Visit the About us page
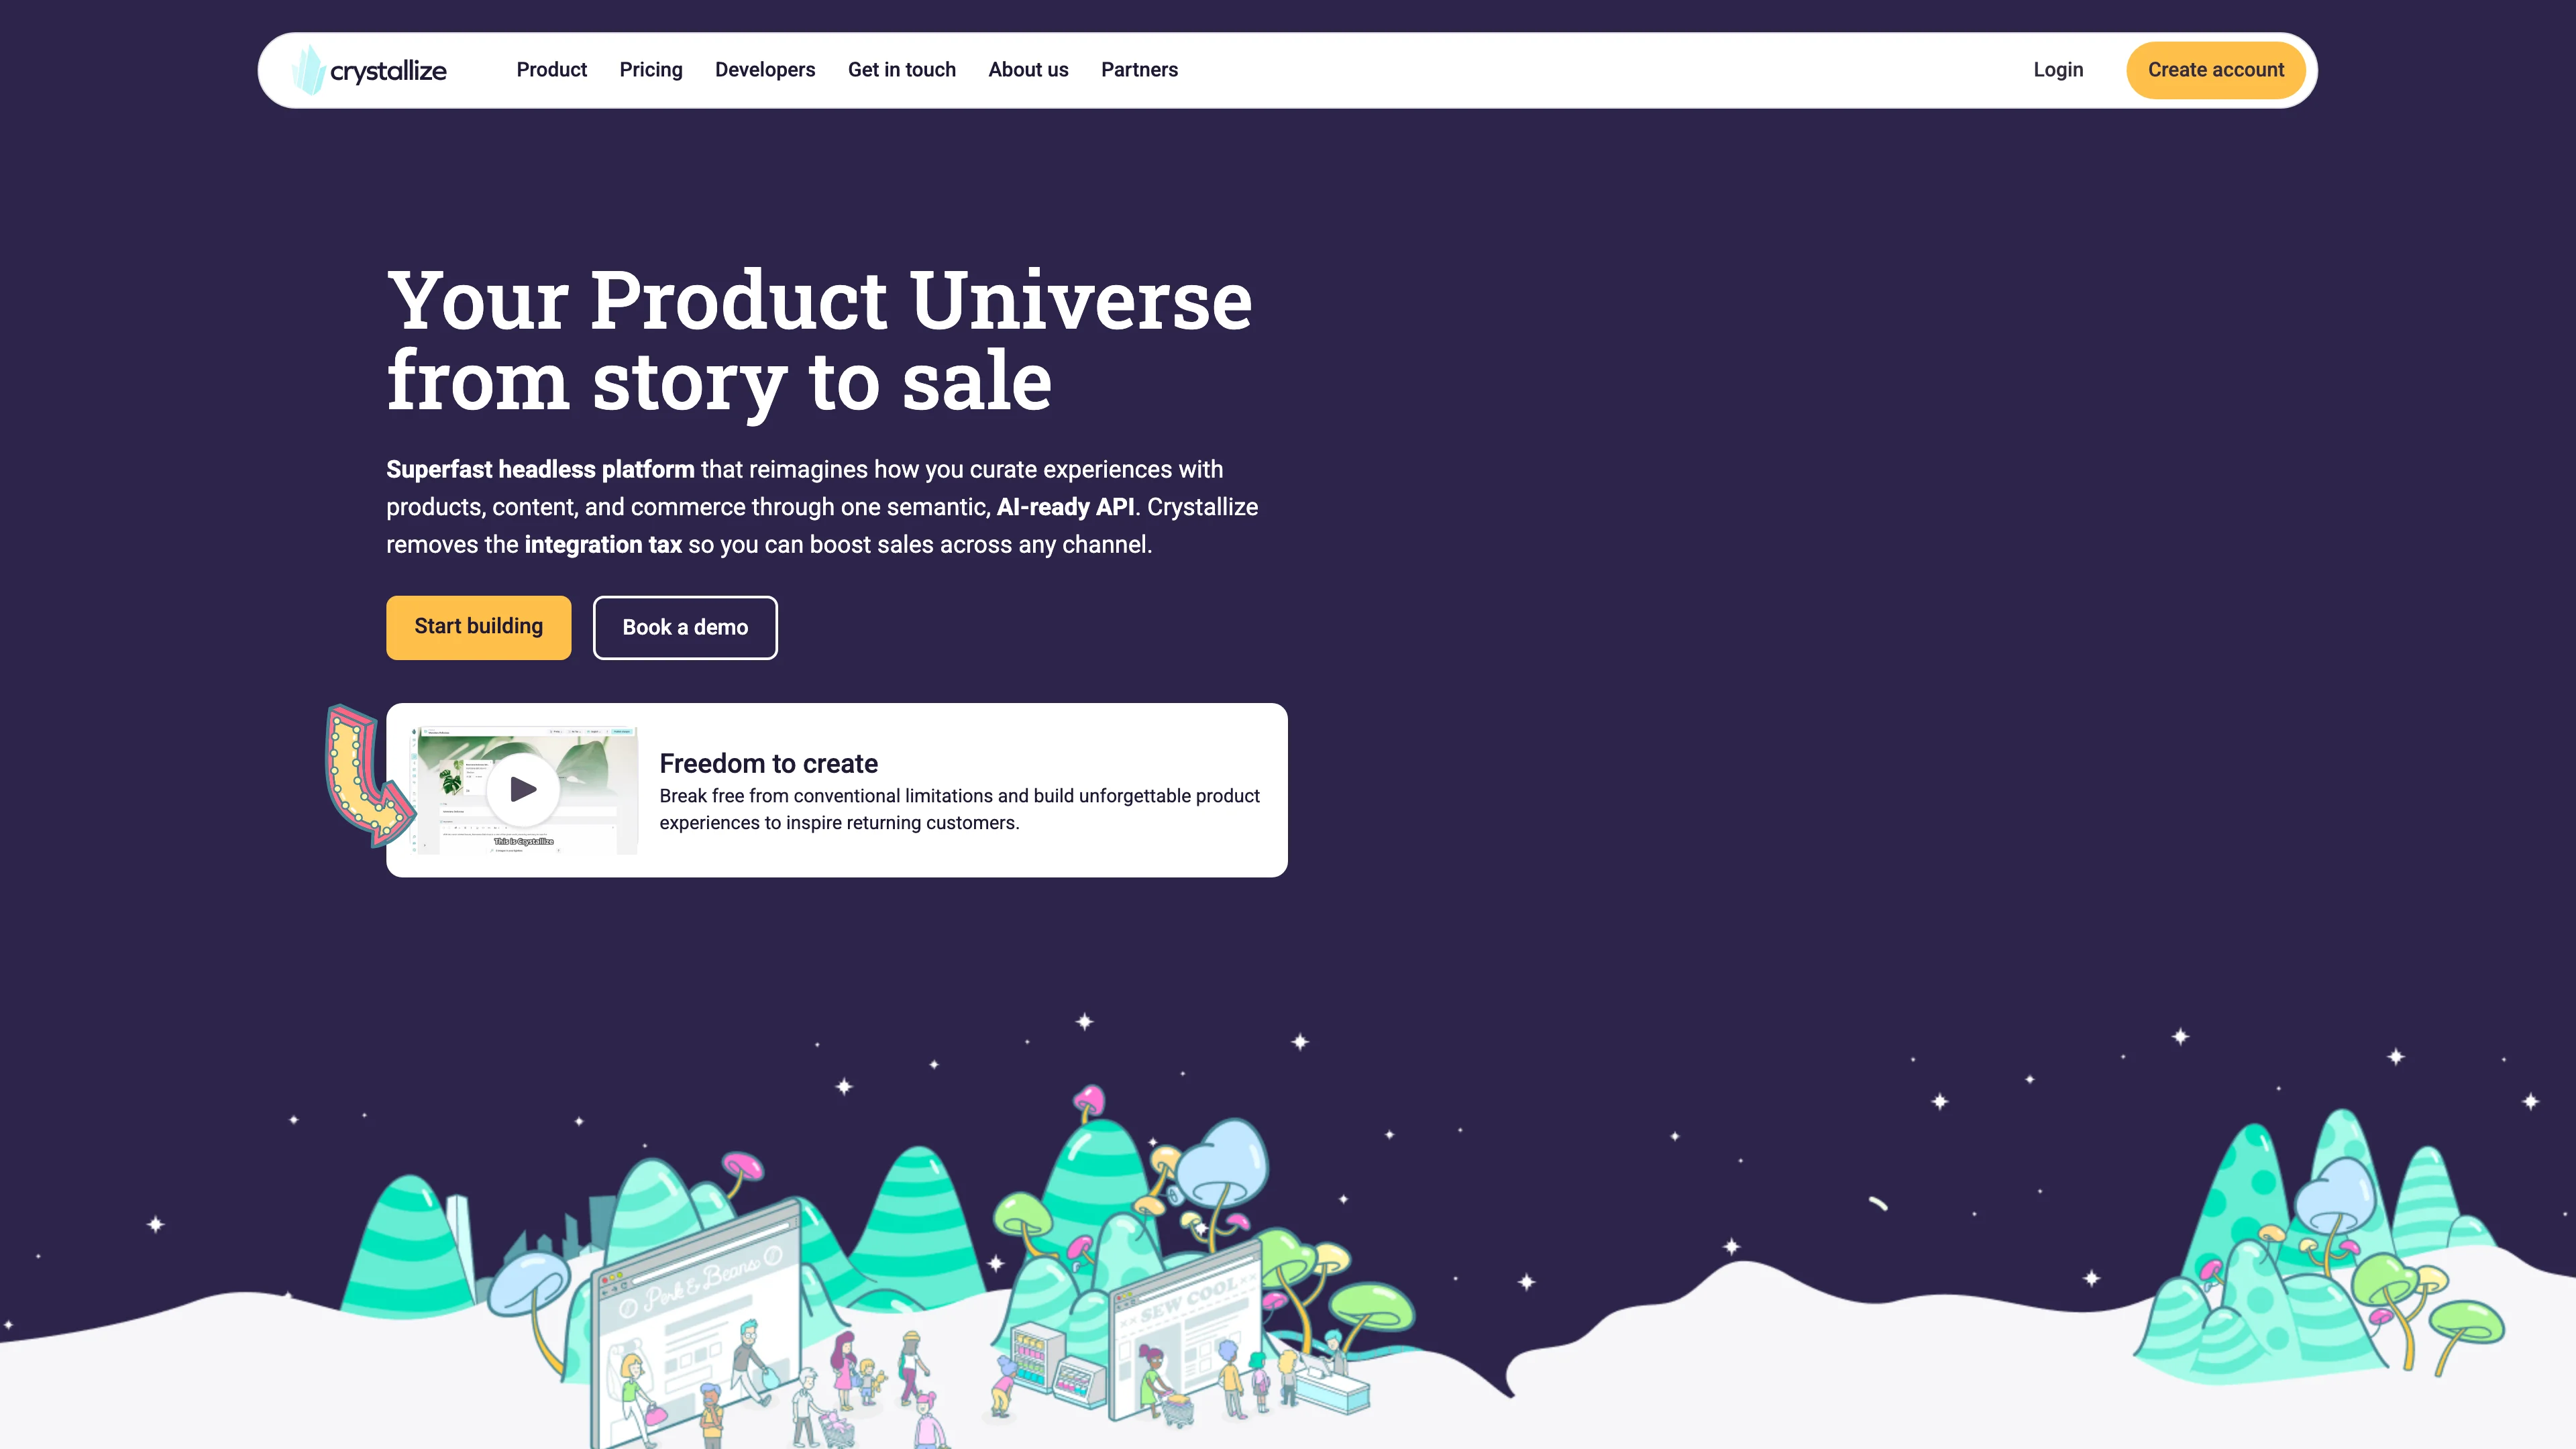 click(x=1028, y=70)
